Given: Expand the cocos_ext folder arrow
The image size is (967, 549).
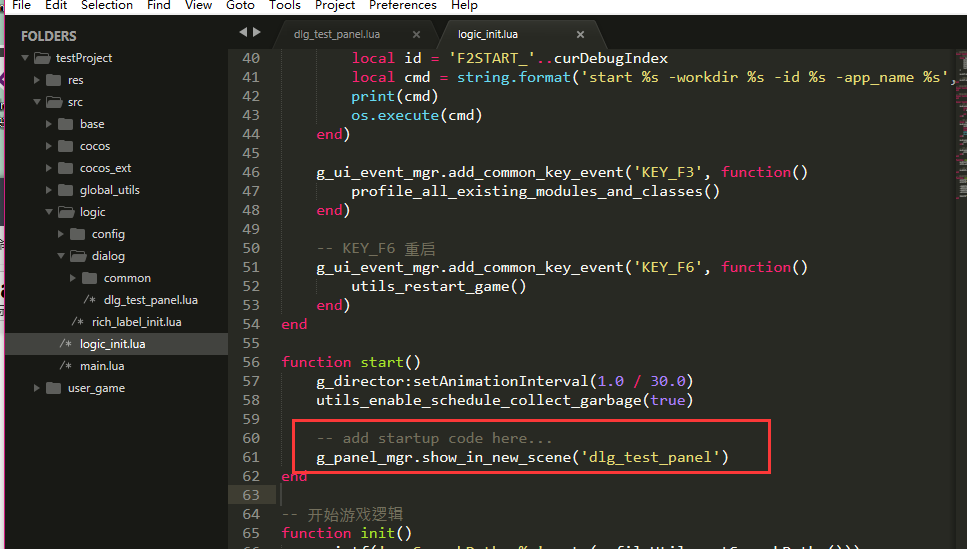Looking at the screenshot, I should click(49, 168).
